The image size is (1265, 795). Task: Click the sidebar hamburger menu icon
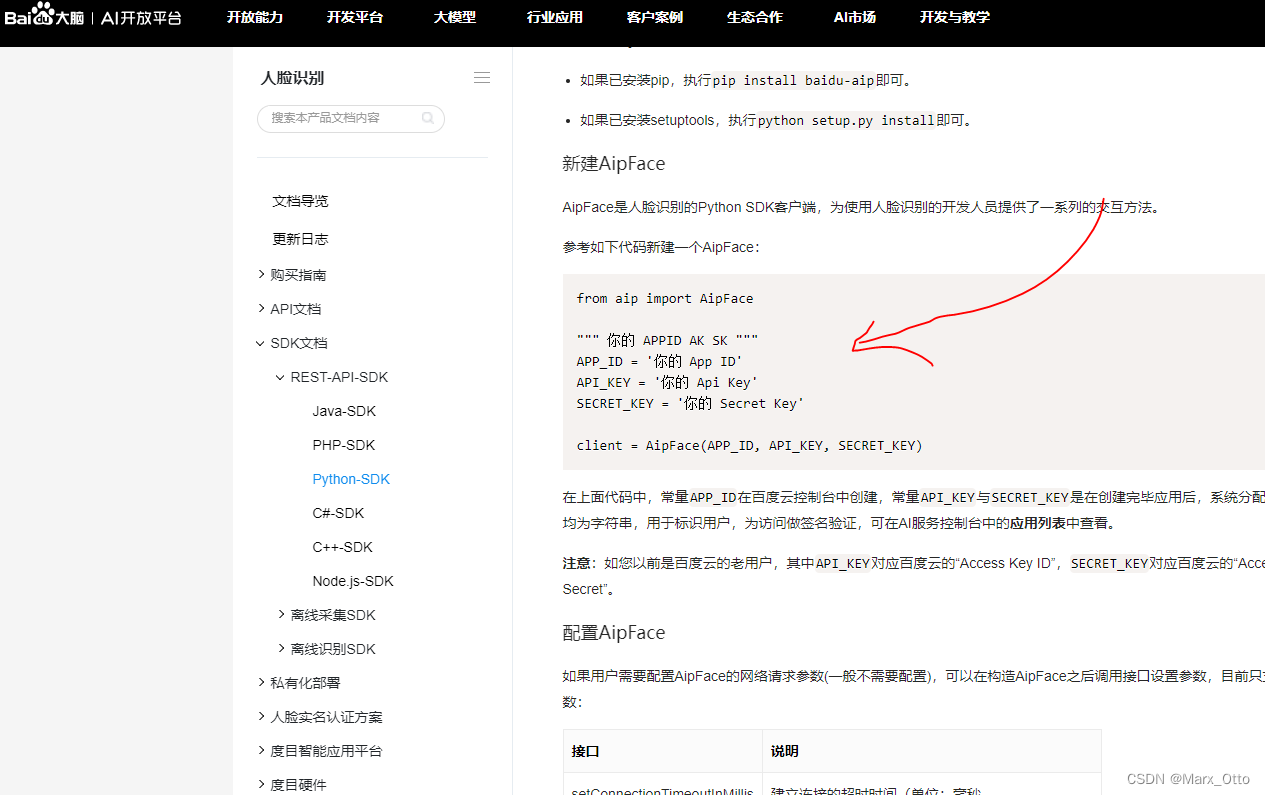coord(482,78)
